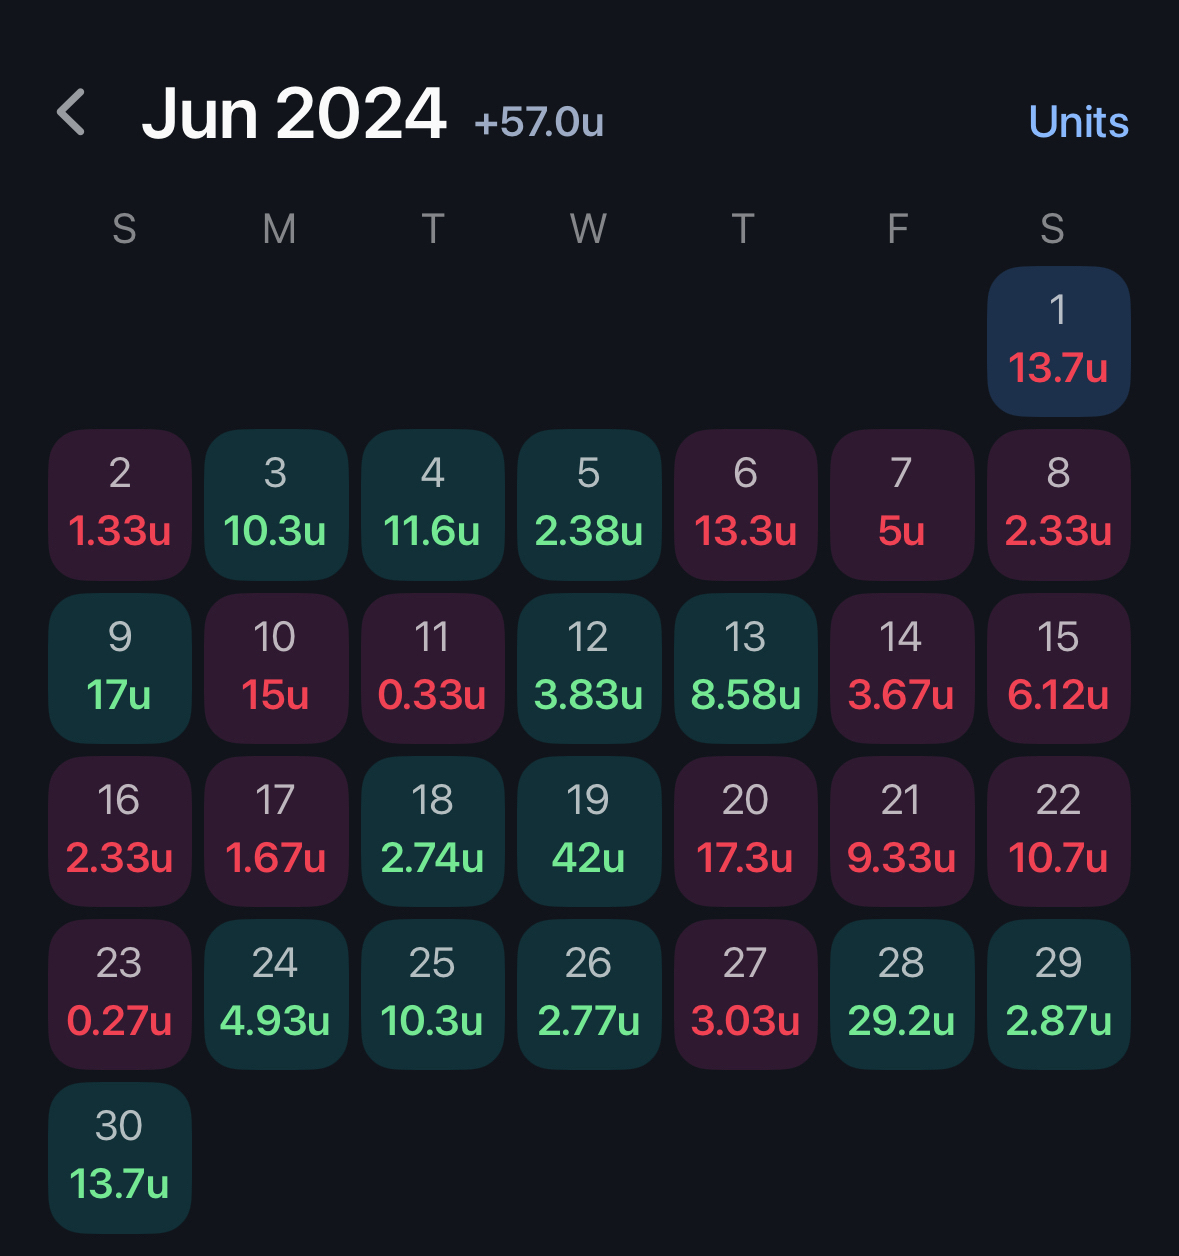
Task: Open day 2 with 1.33u loss
Action: 120,505
